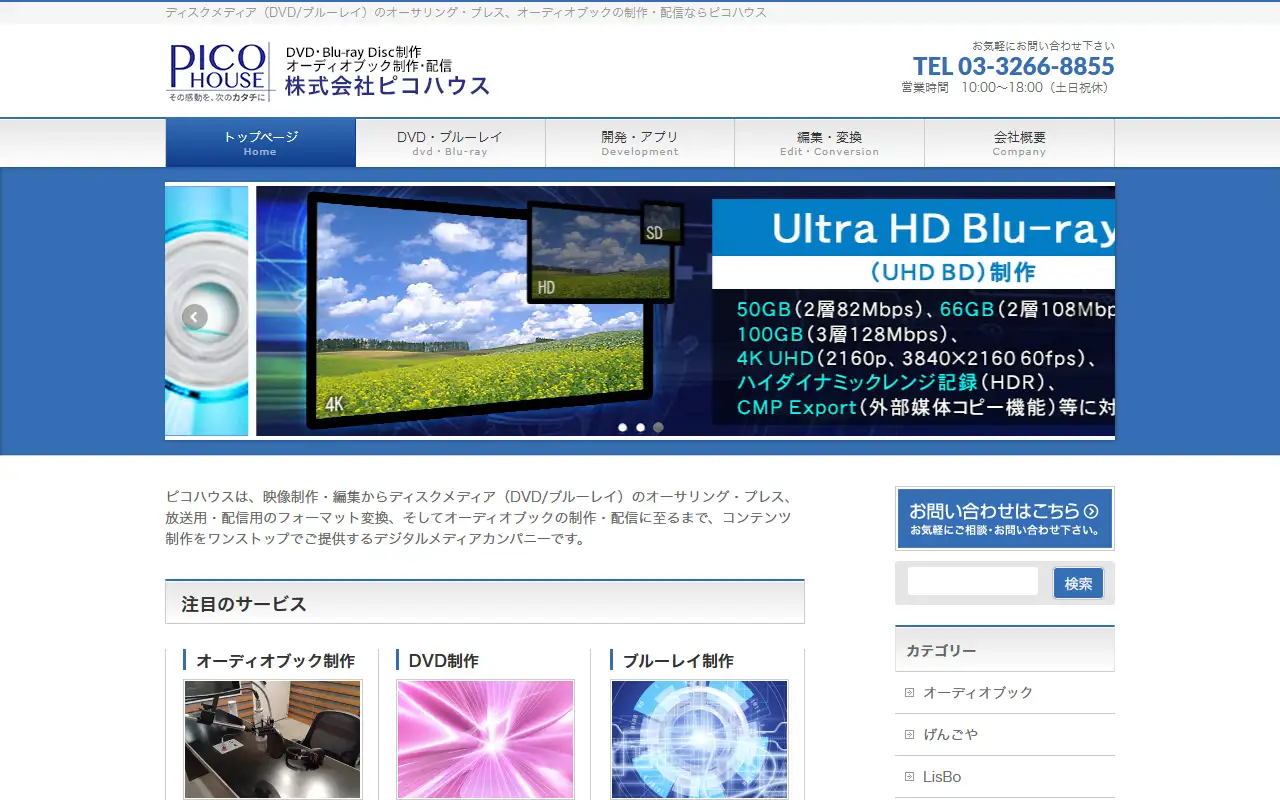Click the お問い合わせはこちら contact banner
Image resolution: width=1280 pixels, height=800 pixels.
point(1005,518)
